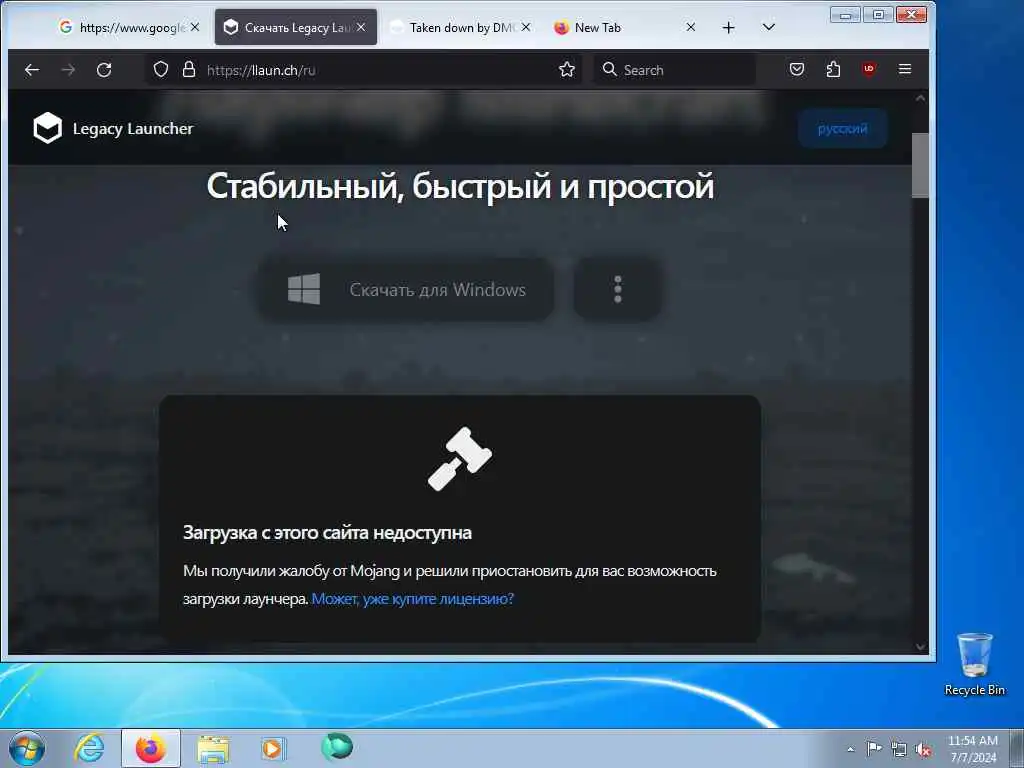This screenshot has height=768, width=1024.
Task: Reload the current page
Action: tap(104, 70)
